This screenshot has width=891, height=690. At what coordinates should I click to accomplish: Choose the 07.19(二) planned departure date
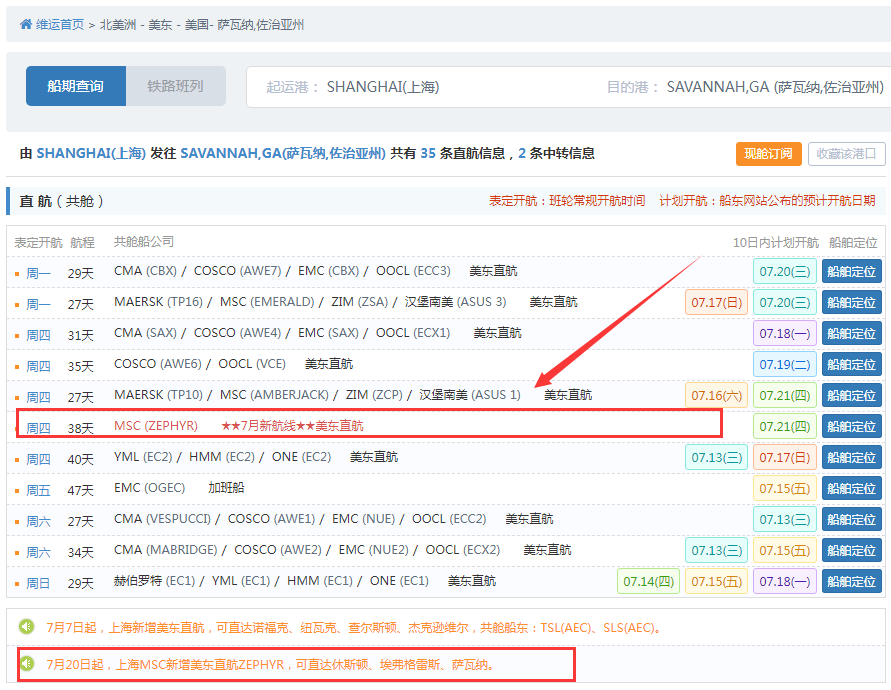[x=784, y=365]
